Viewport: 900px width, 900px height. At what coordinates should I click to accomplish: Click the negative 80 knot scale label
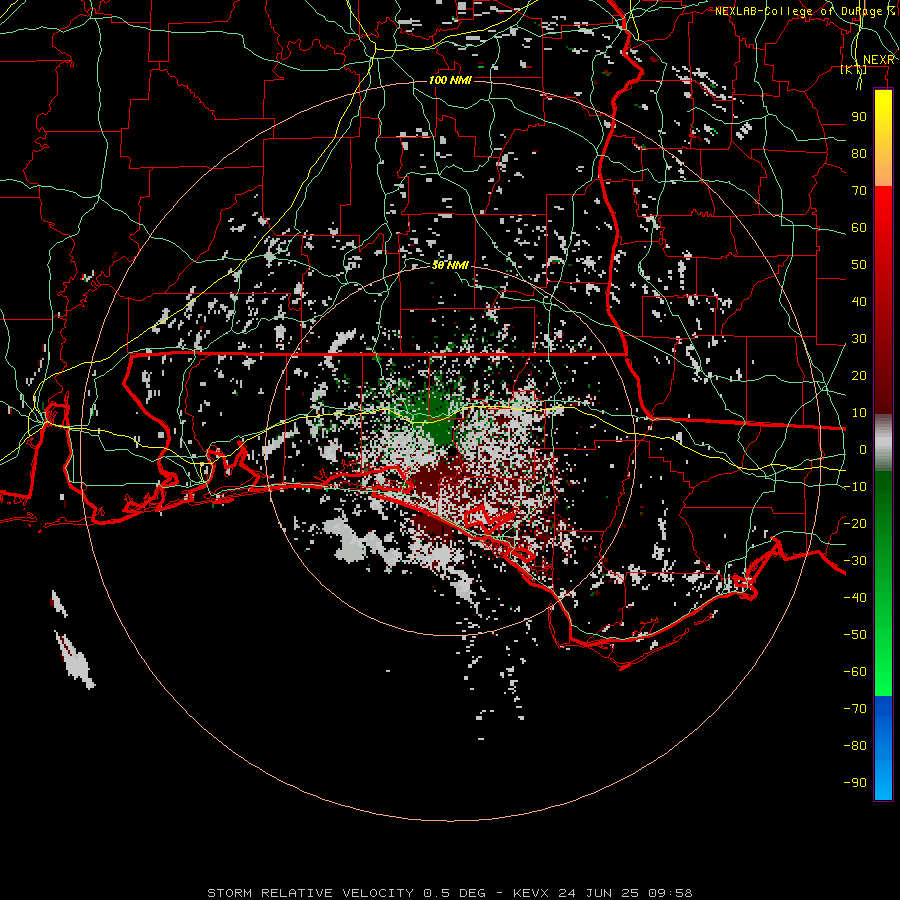855,746
